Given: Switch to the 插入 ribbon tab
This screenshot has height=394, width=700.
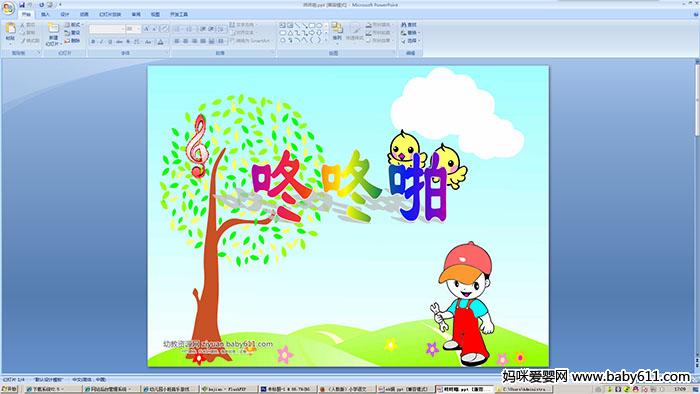Looking at the screenshot, I should 45,14.
